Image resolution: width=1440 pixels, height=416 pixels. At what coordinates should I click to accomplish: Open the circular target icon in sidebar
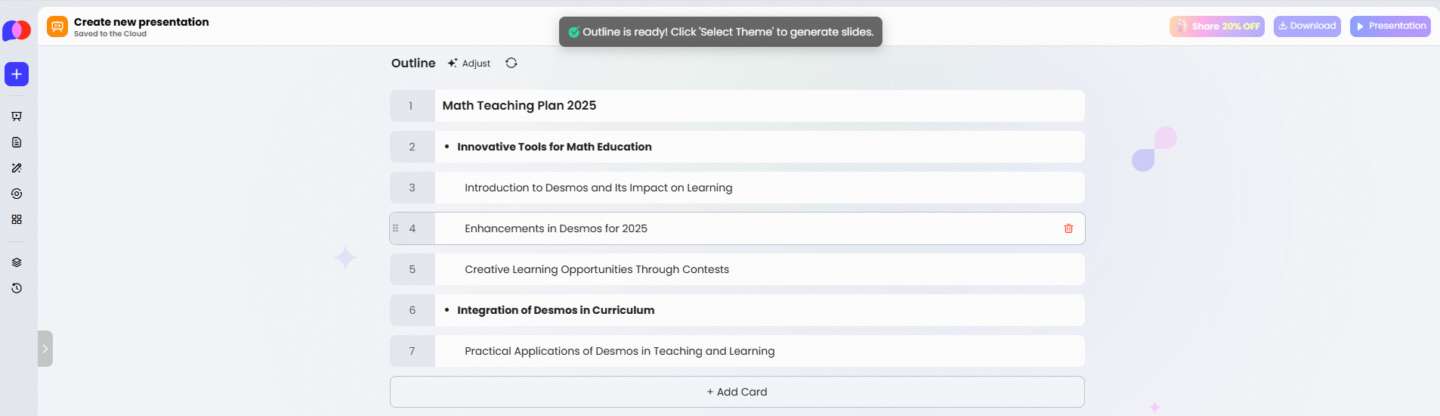pos(16,194)
